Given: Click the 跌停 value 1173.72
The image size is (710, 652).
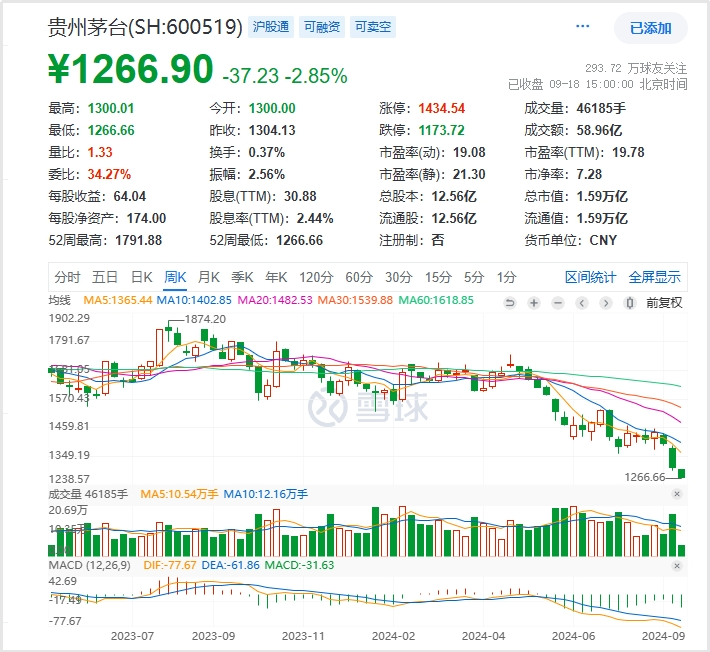Looking at the screenshot, I should point(441,130).
